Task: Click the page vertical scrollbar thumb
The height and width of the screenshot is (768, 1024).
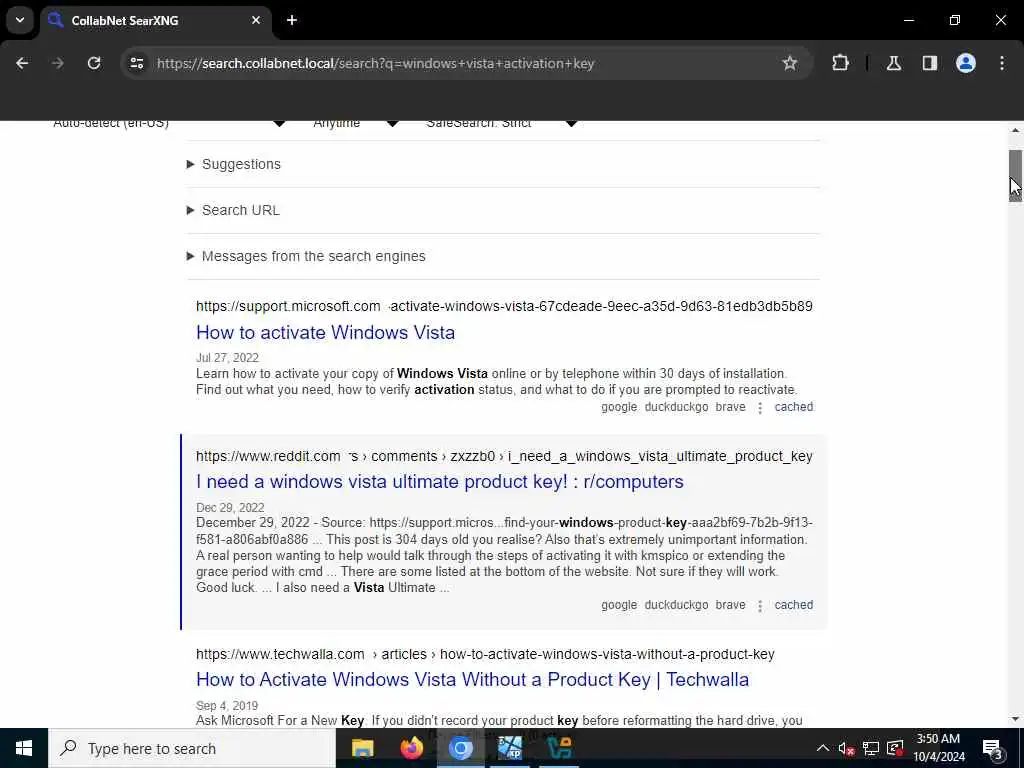Action: tap(1015, 175)
